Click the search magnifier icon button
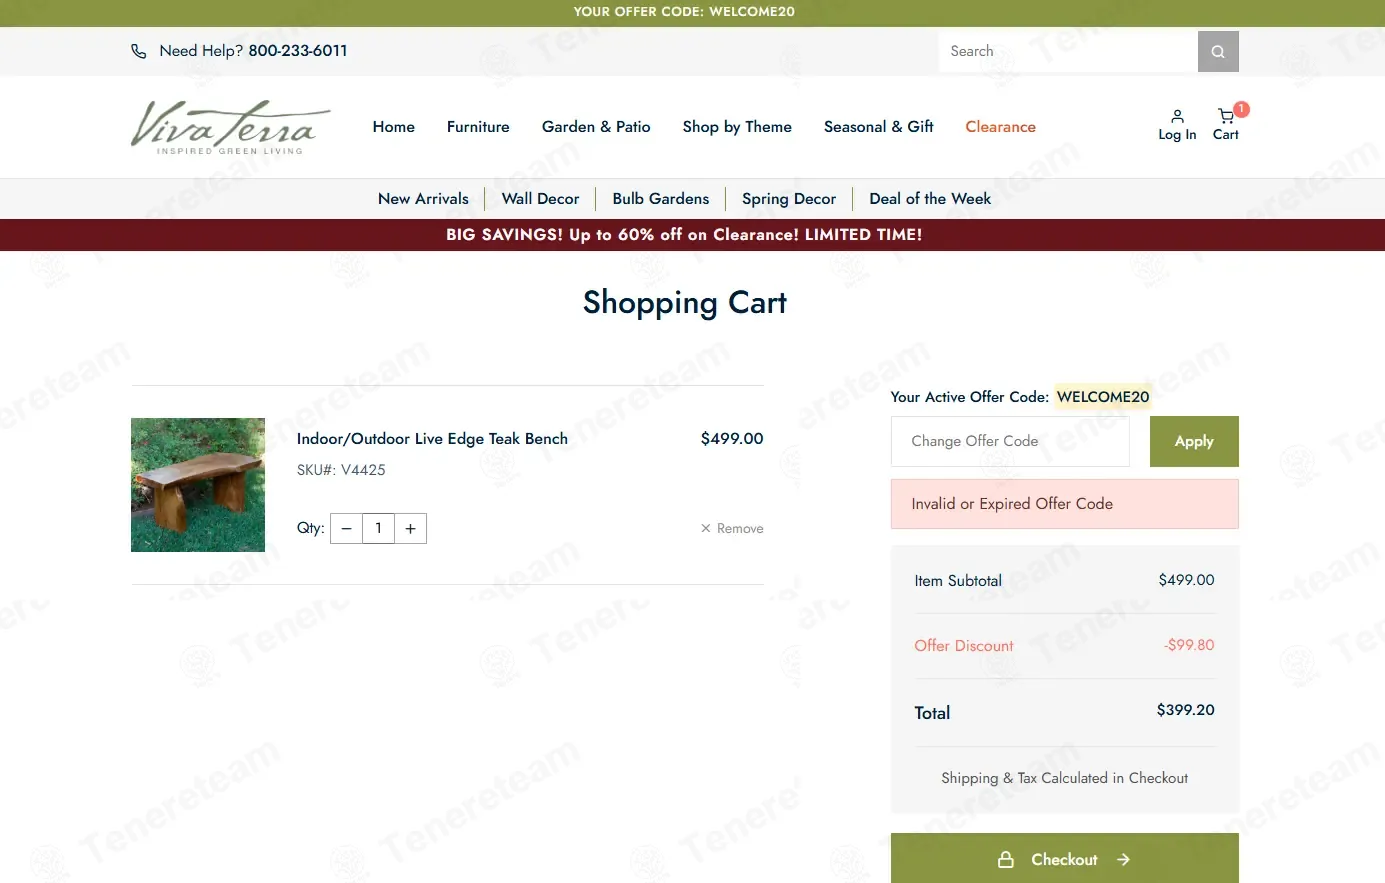This screenshot has height=883, width=1385. 1218,51
